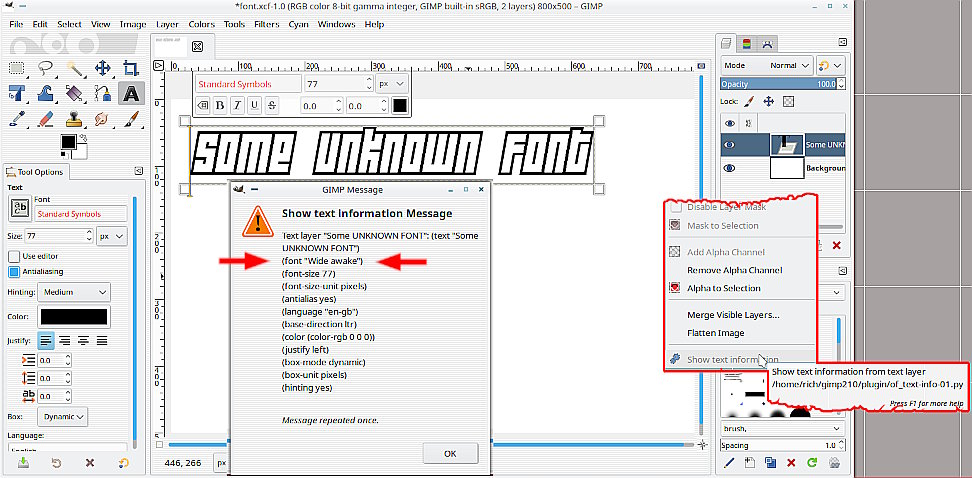This screenshot has width=972, height=478.
Task: Restore tool preset in Tool Options
Action: tap(57, 463)
